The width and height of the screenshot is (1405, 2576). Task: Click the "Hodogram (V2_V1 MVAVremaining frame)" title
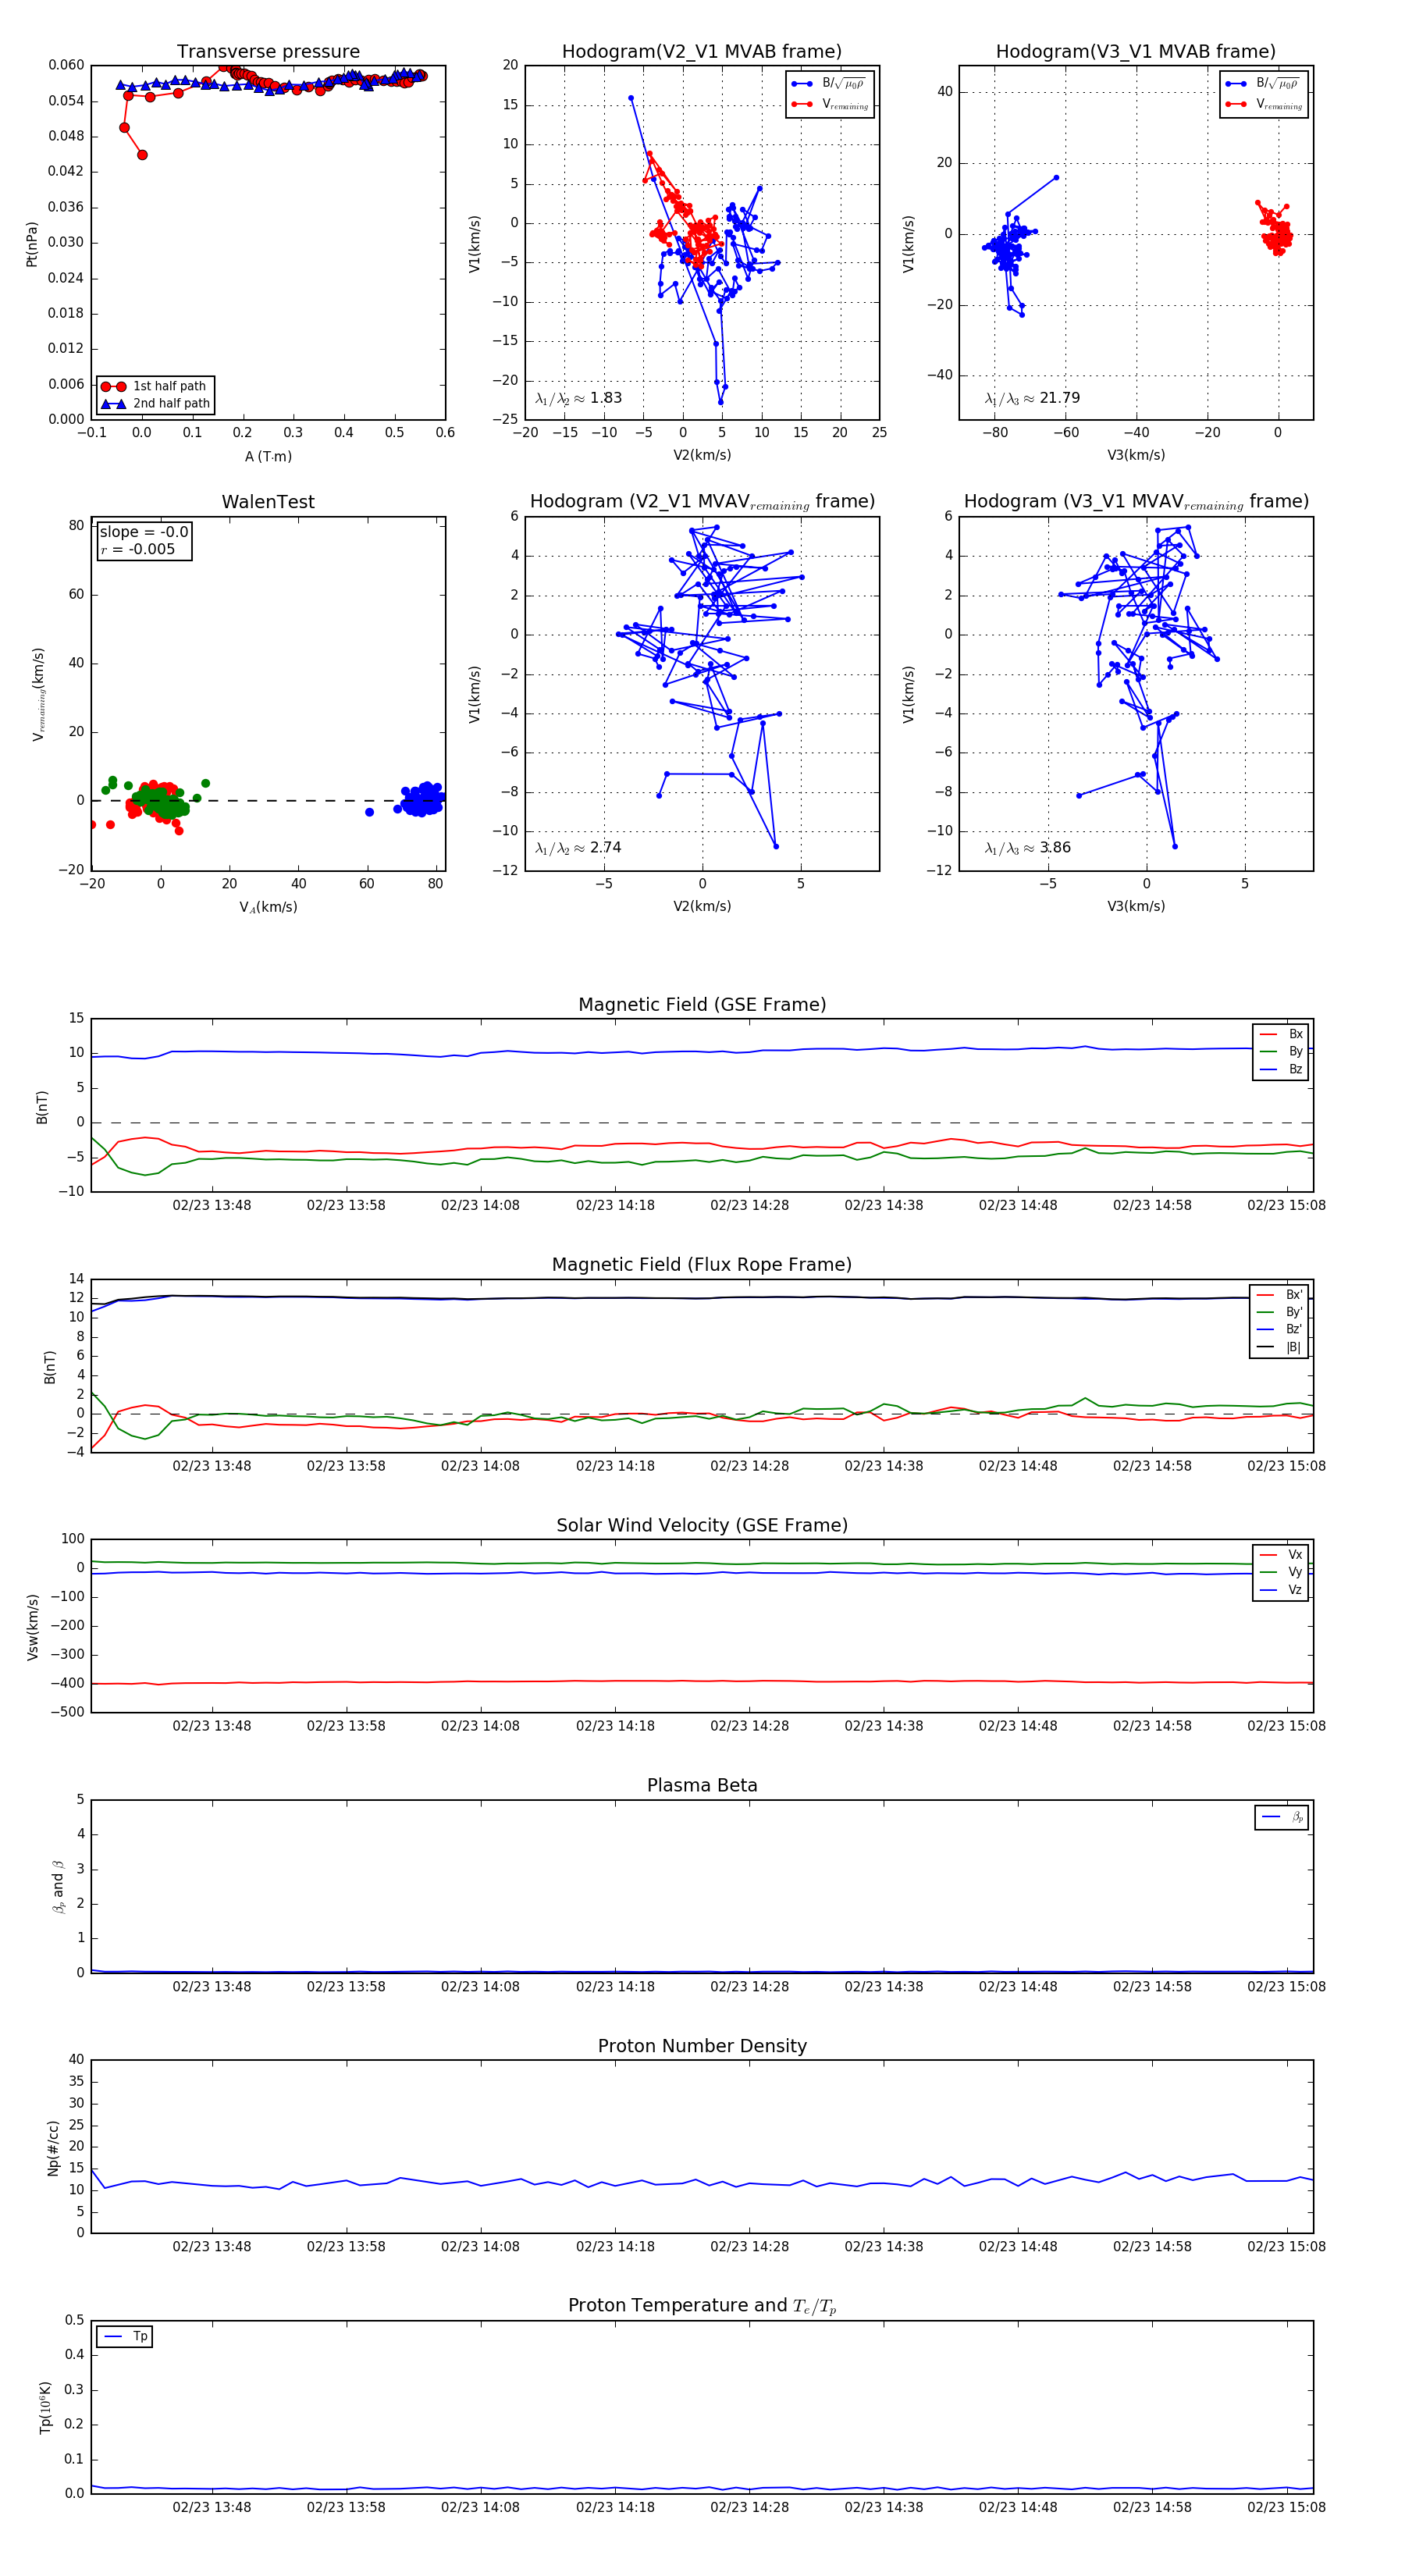point(701,502)
